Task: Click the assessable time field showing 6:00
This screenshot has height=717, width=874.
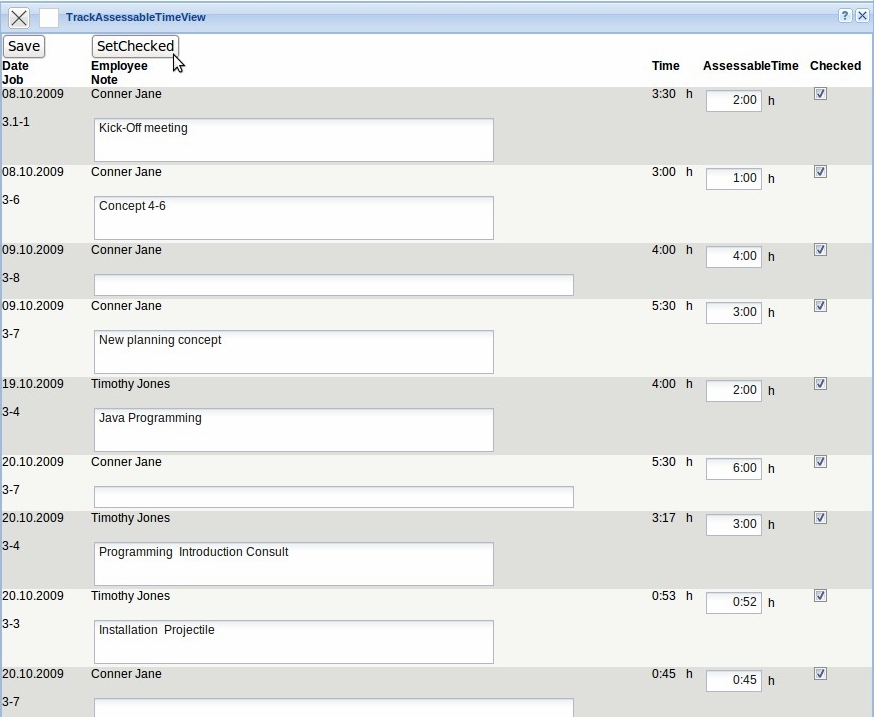Action: pos(734,468)
